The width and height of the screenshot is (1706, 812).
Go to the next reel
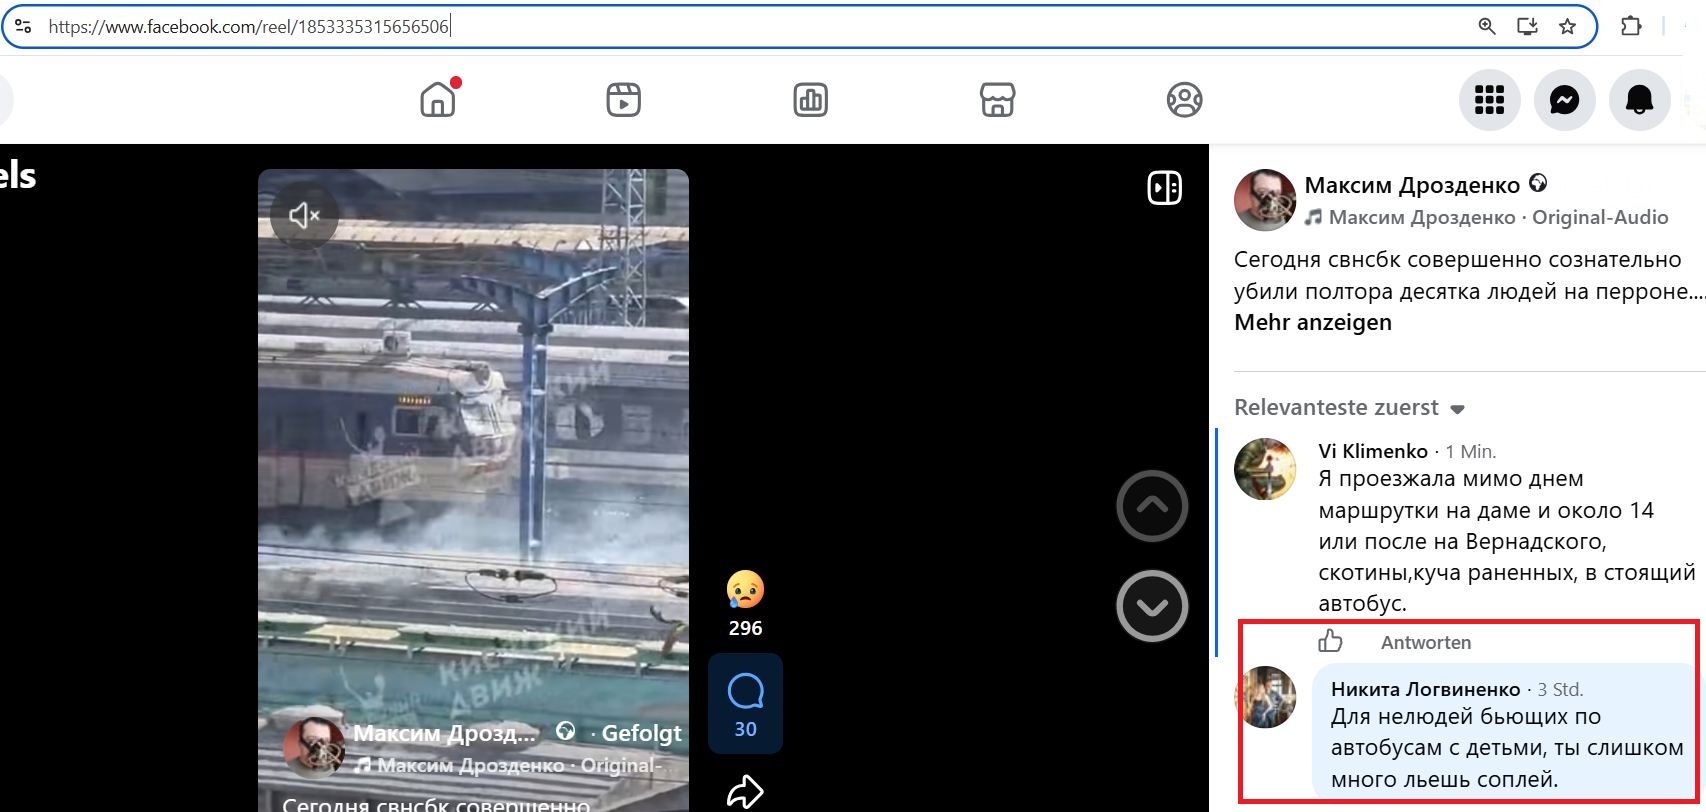[1152, 606]
